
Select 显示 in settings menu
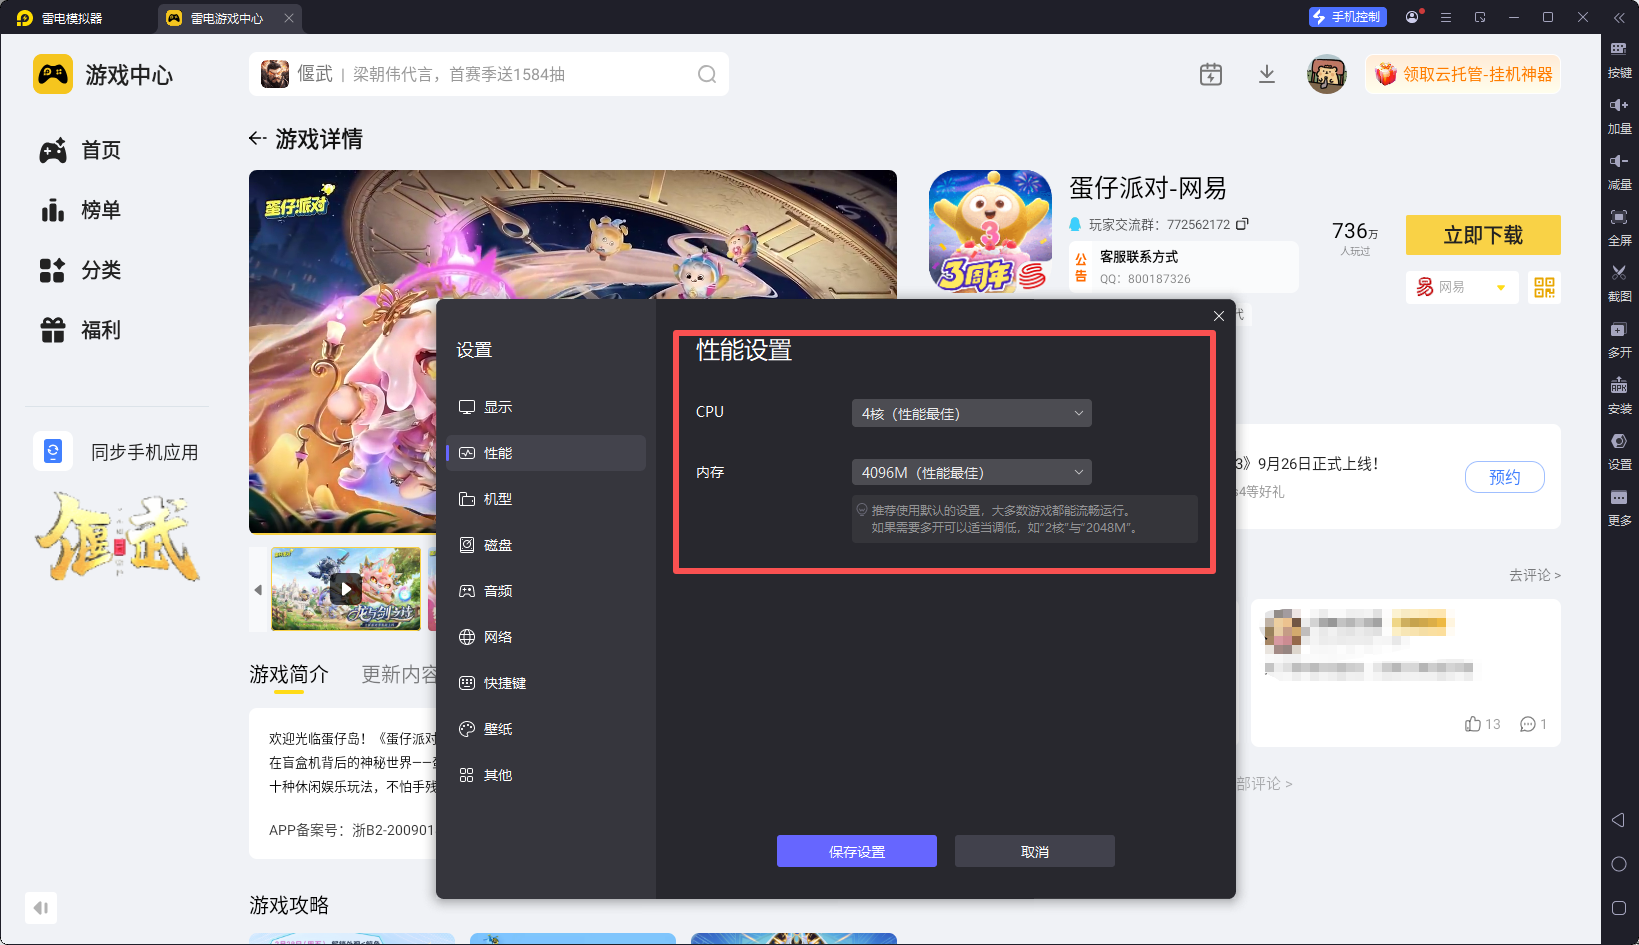pyautogui.click(x=545, y=407)
